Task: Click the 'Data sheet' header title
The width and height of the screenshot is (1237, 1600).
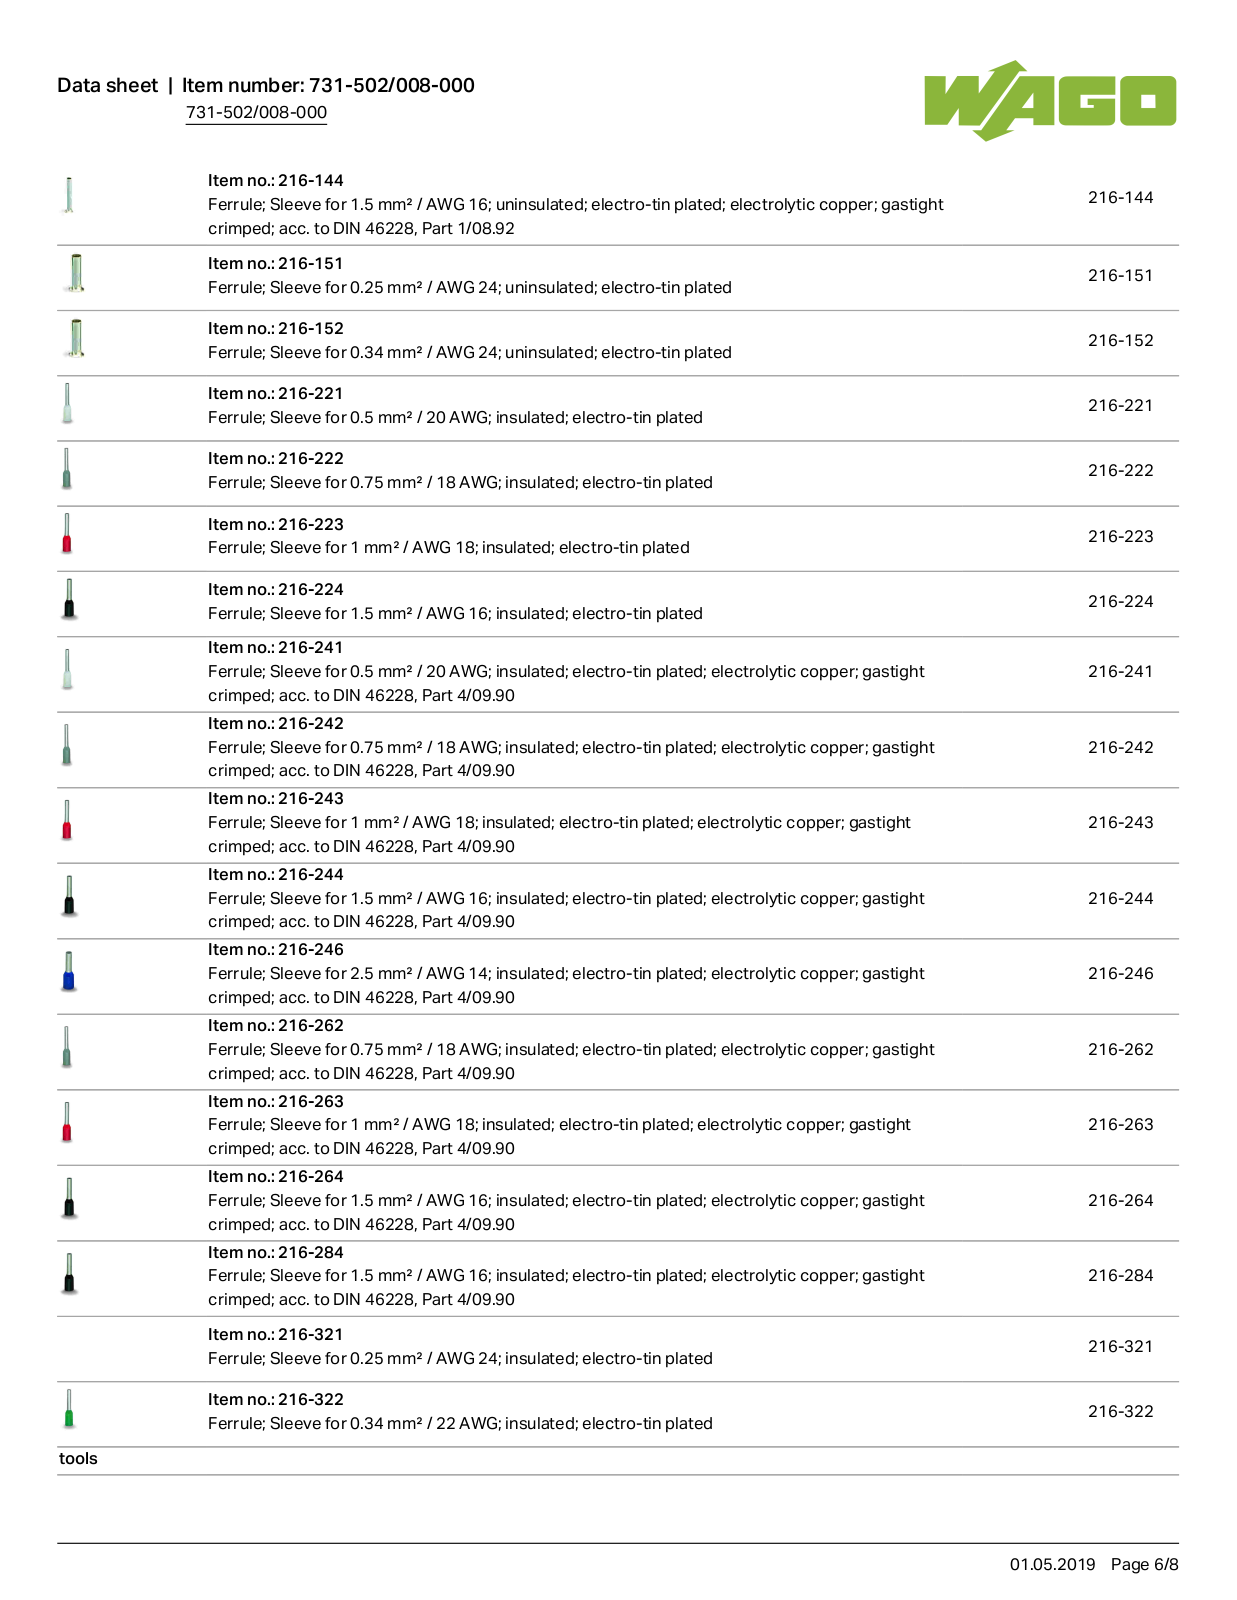Action: coord(107,85)
